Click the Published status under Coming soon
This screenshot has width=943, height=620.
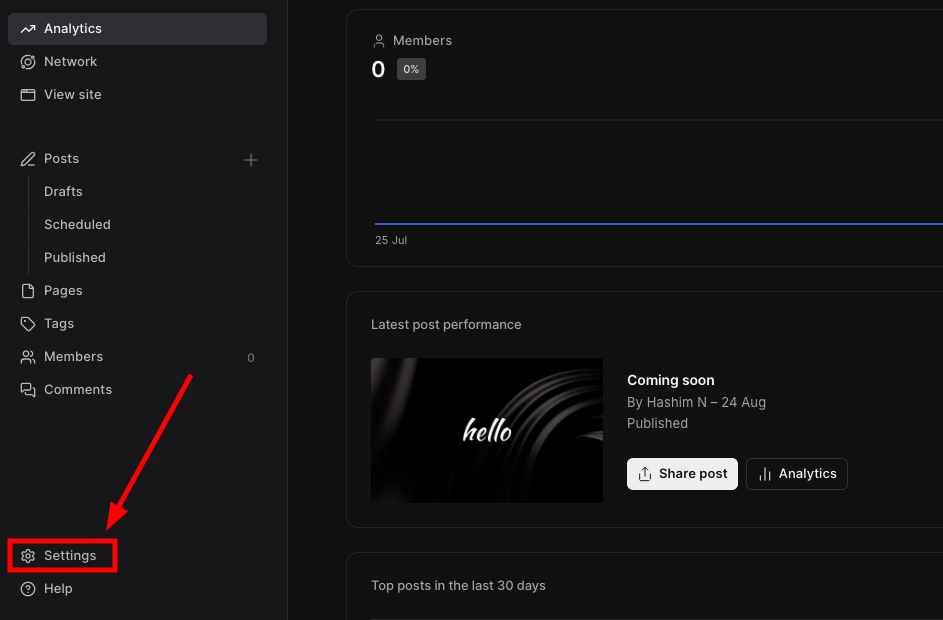pos(657,423)
